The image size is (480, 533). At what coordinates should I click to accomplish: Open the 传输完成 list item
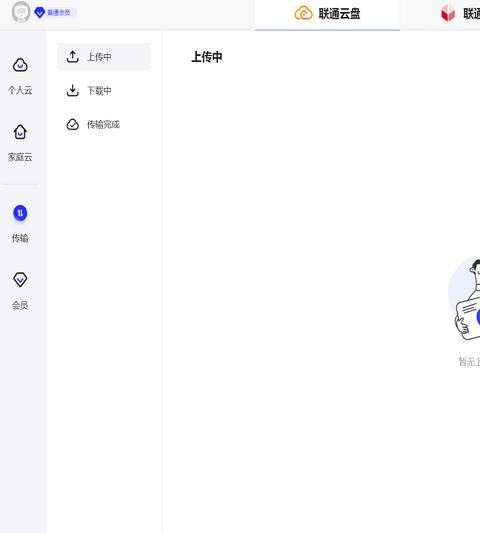(104, 124)
